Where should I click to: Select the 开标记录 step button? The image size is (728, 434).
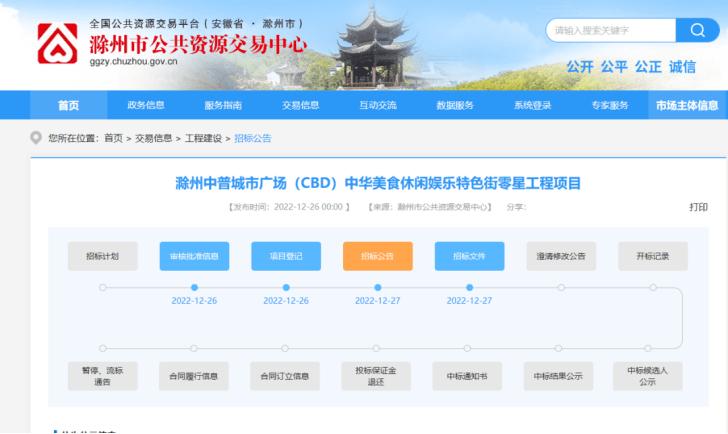(x=653, y=256)
